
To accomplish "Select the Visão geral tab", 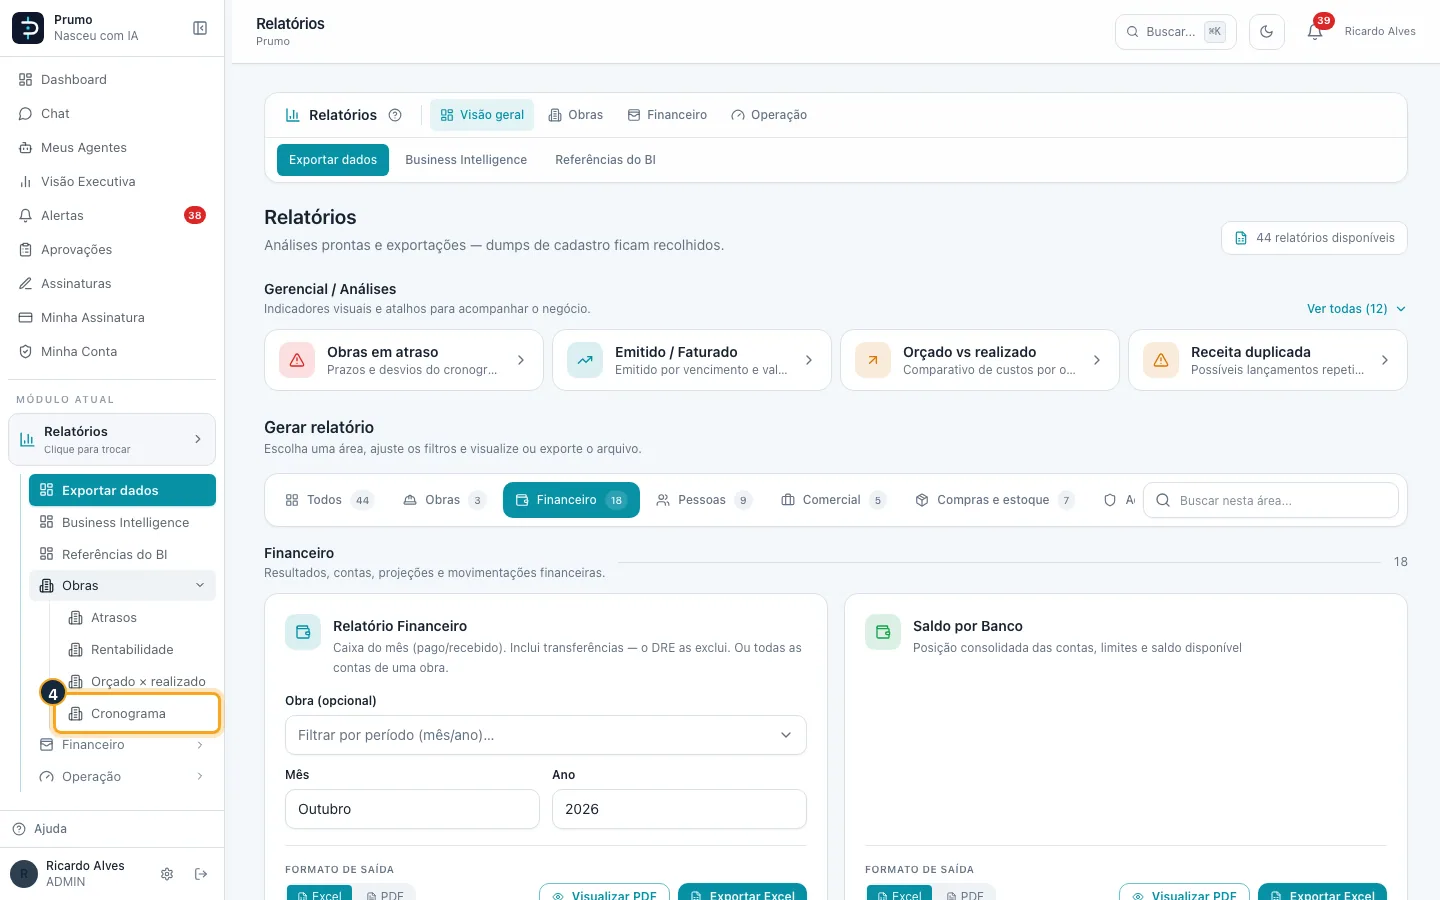I will 482,115.
